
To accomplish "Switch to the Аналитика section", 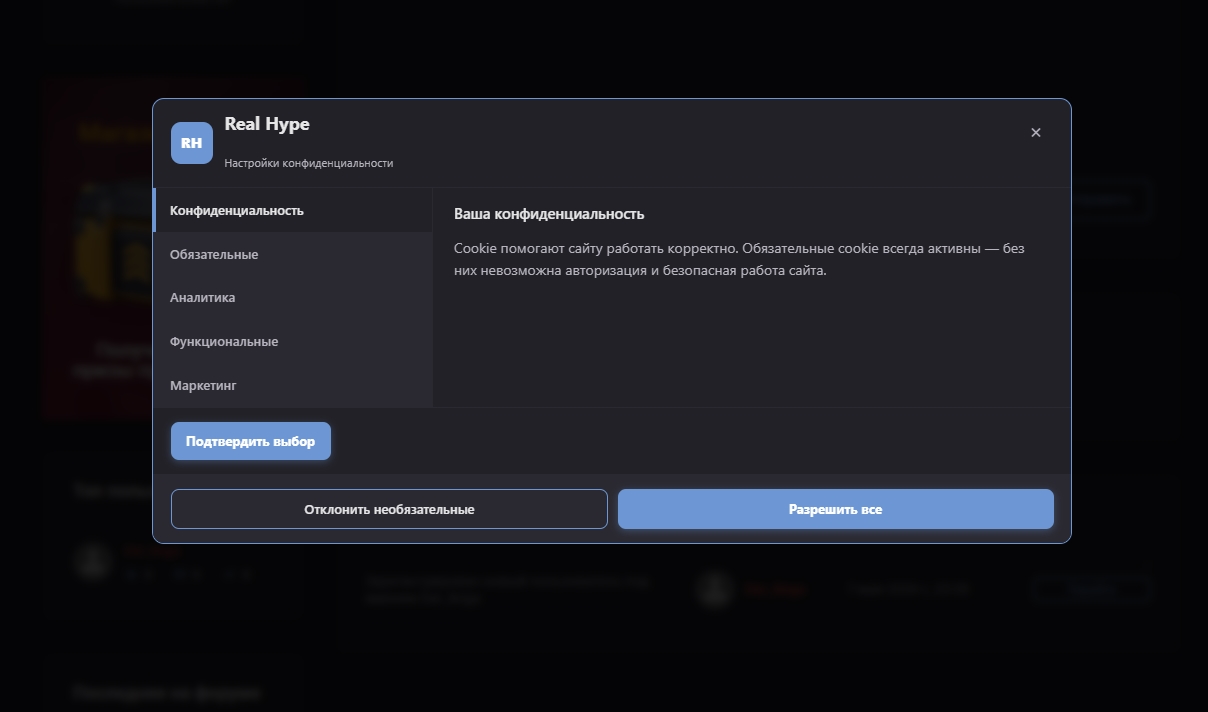I will (293, 298).
